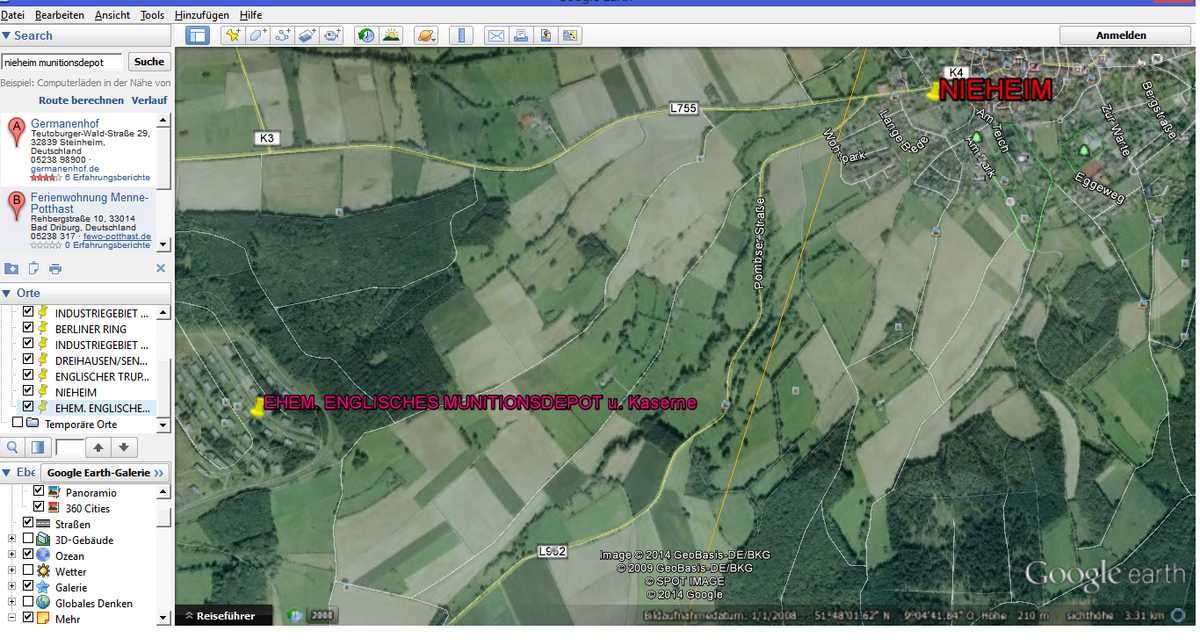This screenshot has width=1200, height=640.
Task: Print the search results from the panel
Action: (x=55, y=268)
